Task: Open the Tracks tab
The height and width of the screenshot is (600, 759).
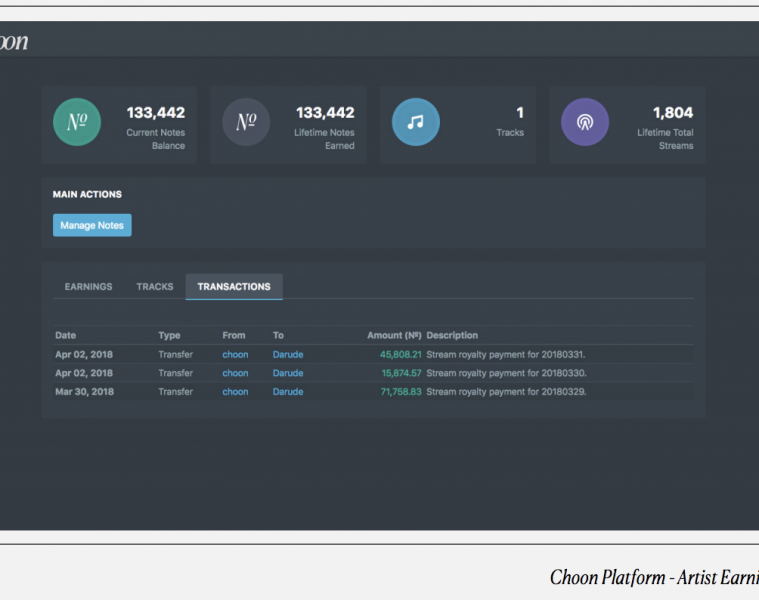Action: coord(155,287)
